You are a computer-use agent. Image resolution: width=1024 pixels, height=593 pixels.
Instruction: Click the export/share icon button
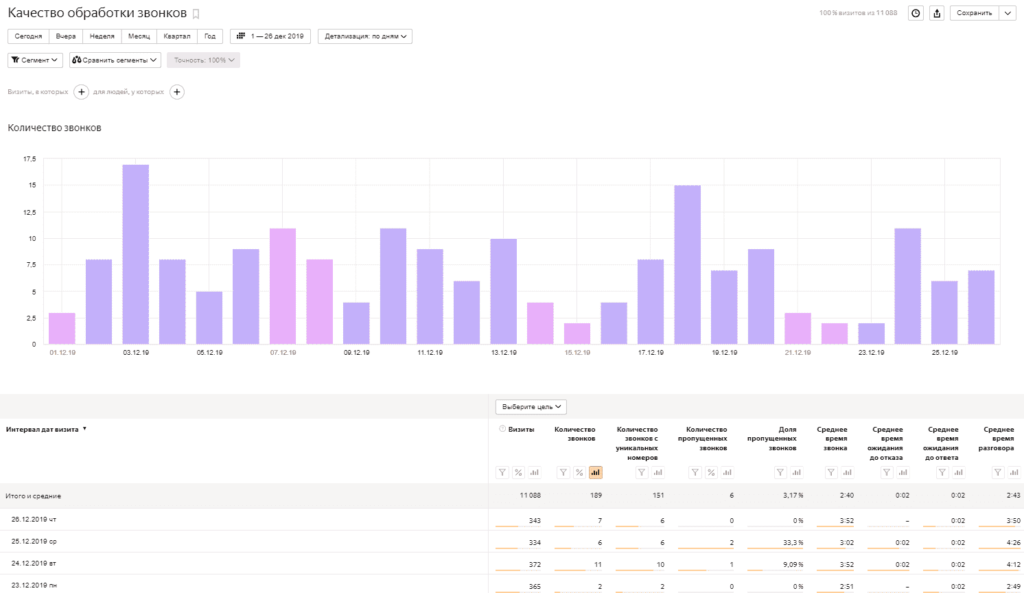click(937, 13)
